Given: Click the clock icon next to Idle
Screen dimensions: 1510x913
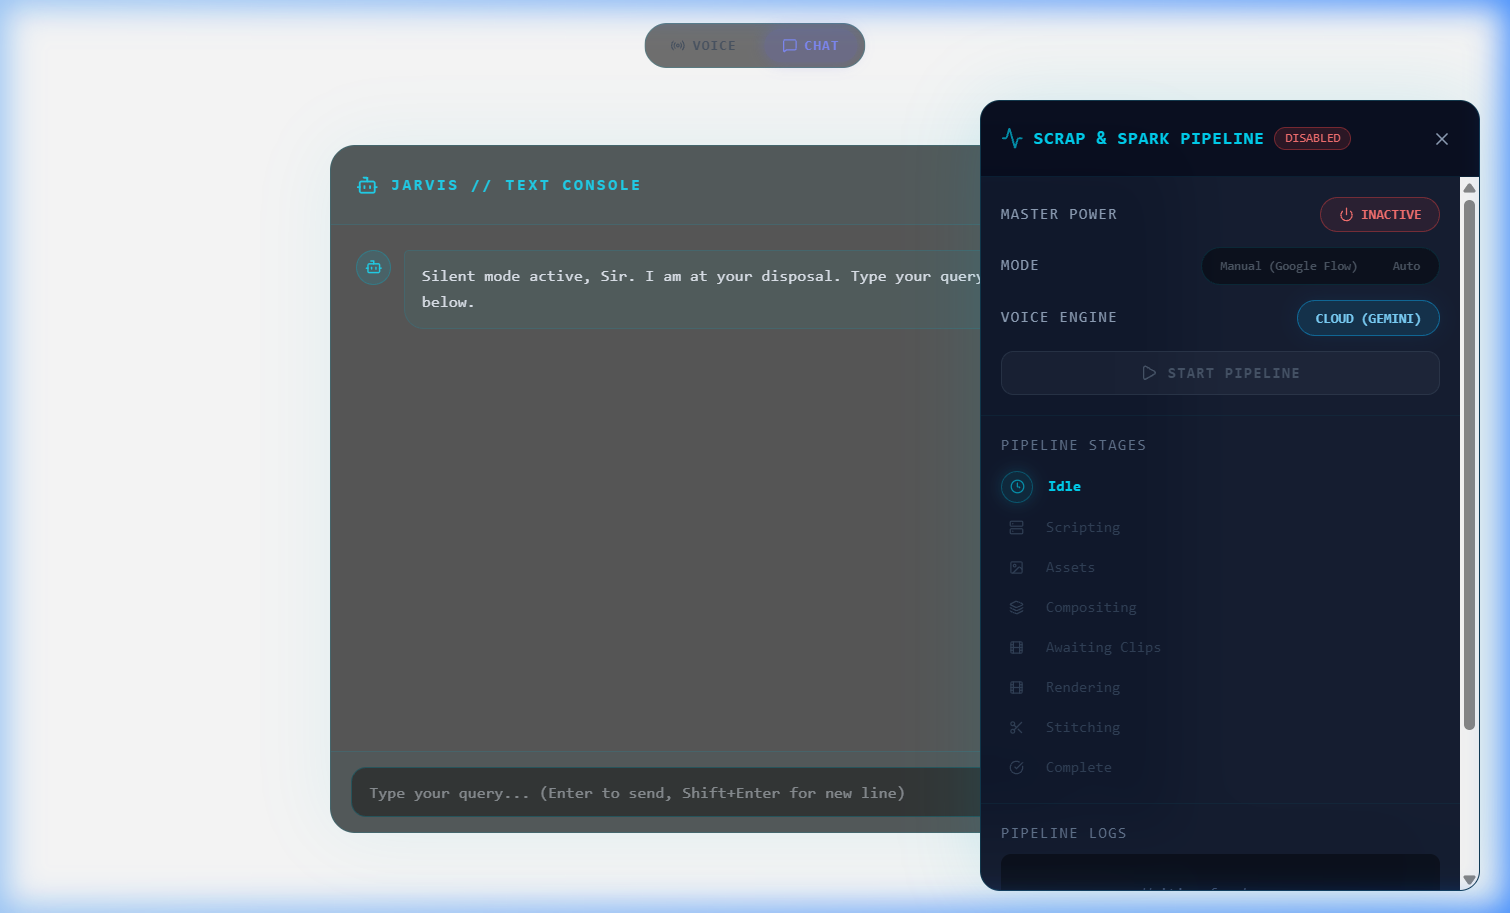Looking at the screenshot, I should pyautogui.click(x=1017, y=486).
